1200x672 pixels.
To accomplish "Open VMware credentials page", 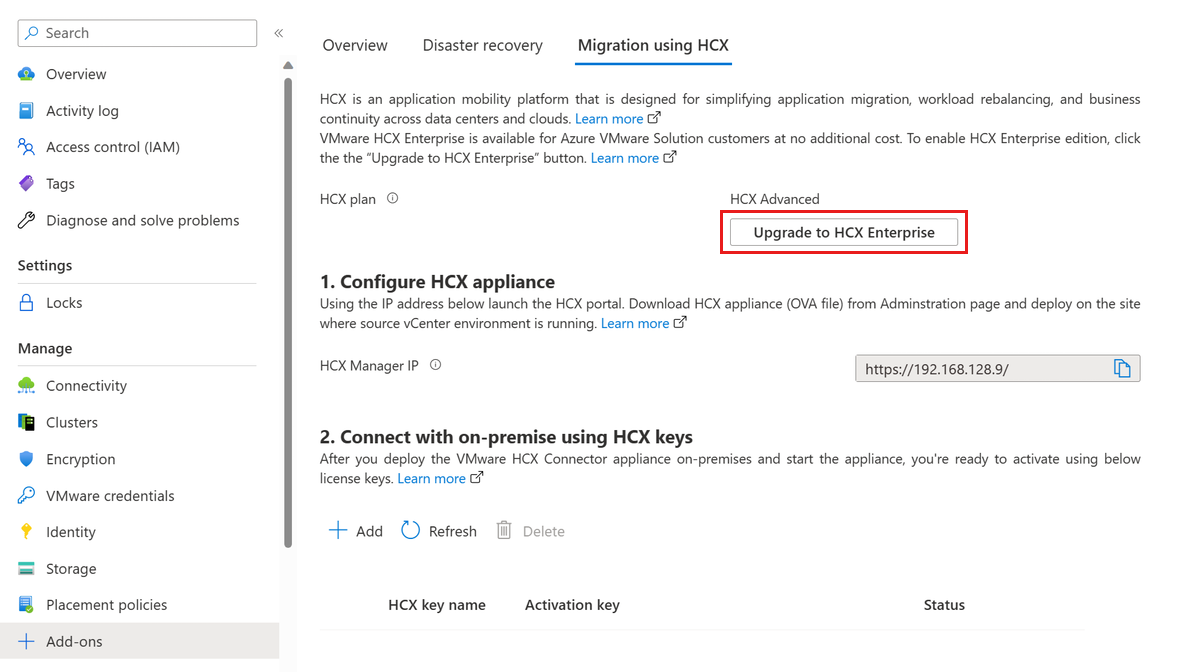I will [110, 496].
